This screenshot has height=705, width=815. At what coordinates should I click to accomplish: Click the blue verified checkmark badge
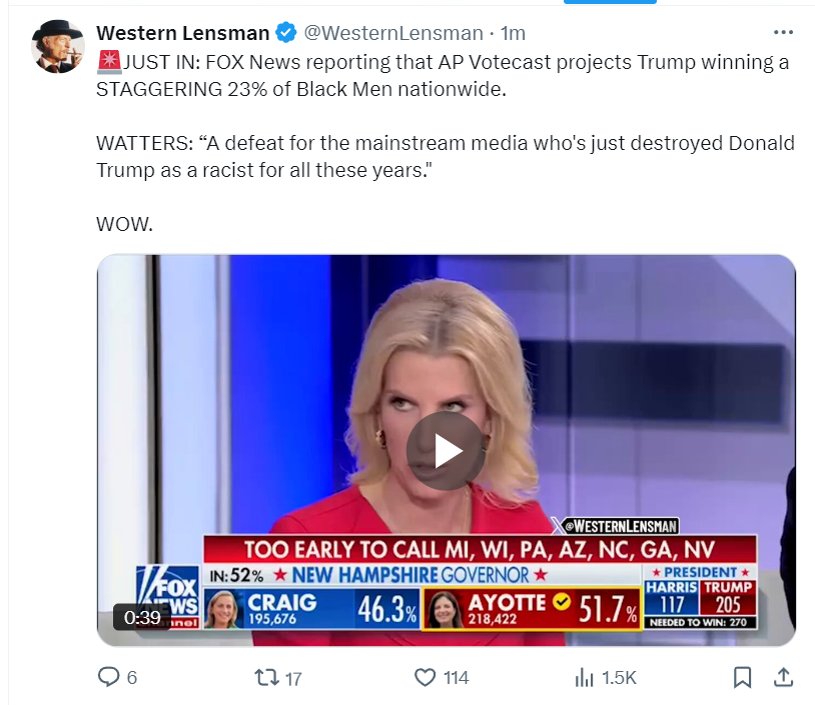pyautogui.click(x=286, y=33)
